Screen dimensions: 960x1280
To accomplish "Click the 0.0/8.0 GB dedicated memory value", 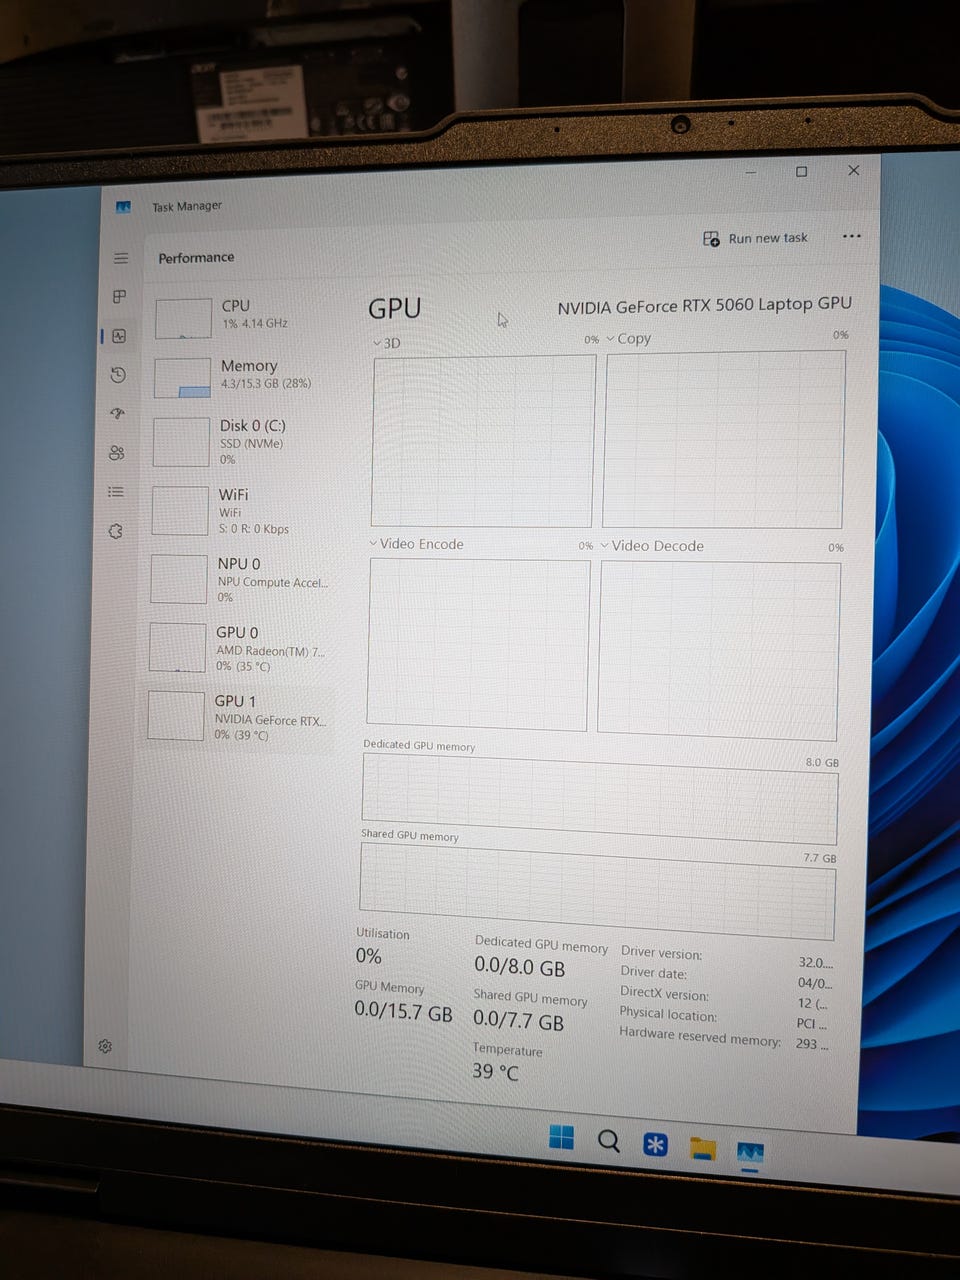I will pos(520,967).
